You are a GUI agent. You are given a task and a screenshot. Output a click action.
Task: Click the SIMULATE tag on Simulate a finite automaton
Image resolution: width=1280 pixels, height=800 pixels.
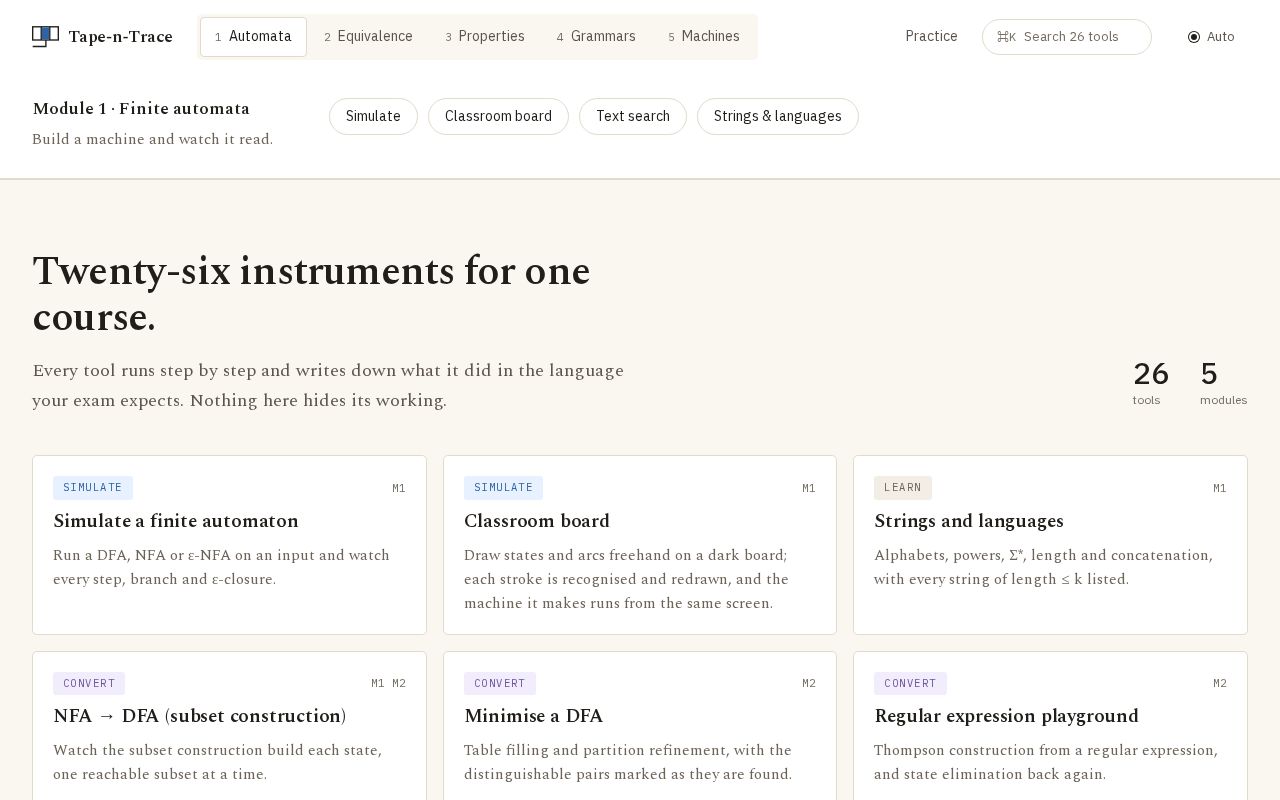coord(93,488)
